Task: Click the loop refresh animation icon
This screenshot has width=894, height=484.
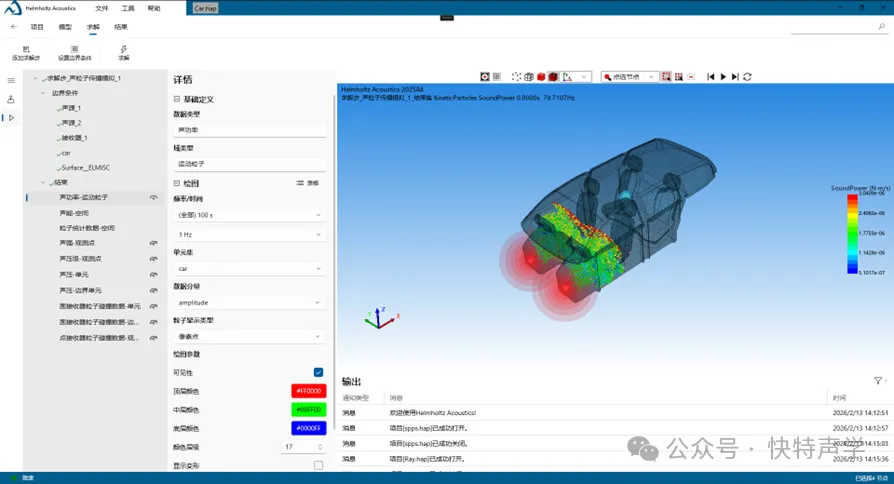Action: pos(747,76)
